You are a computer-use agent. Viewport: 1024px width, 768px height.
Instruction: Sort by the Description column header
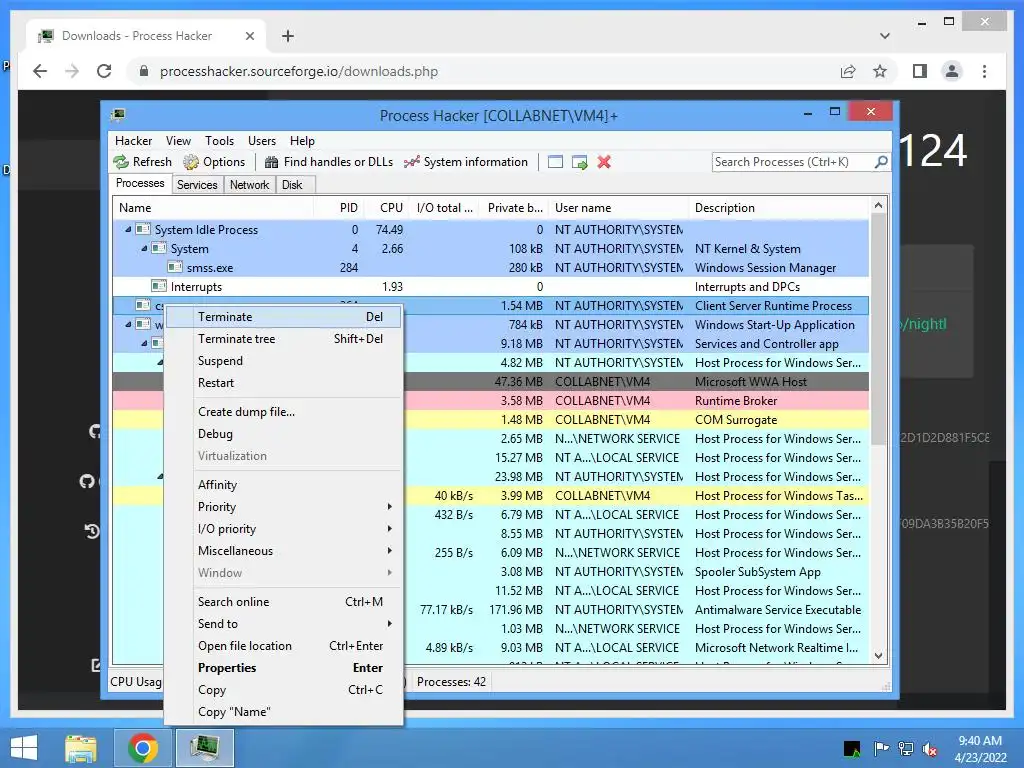(x=780, y=208)
